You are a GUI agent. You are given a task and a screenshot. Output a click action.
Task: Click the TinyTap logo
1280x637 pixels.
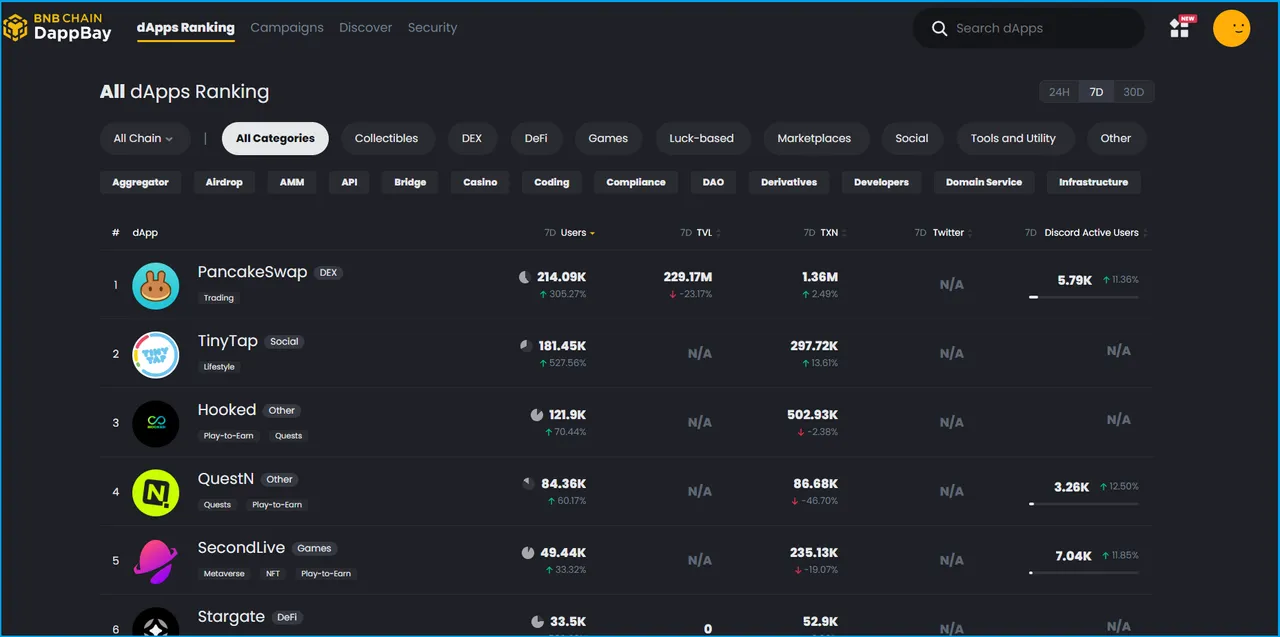click(156, 355)
